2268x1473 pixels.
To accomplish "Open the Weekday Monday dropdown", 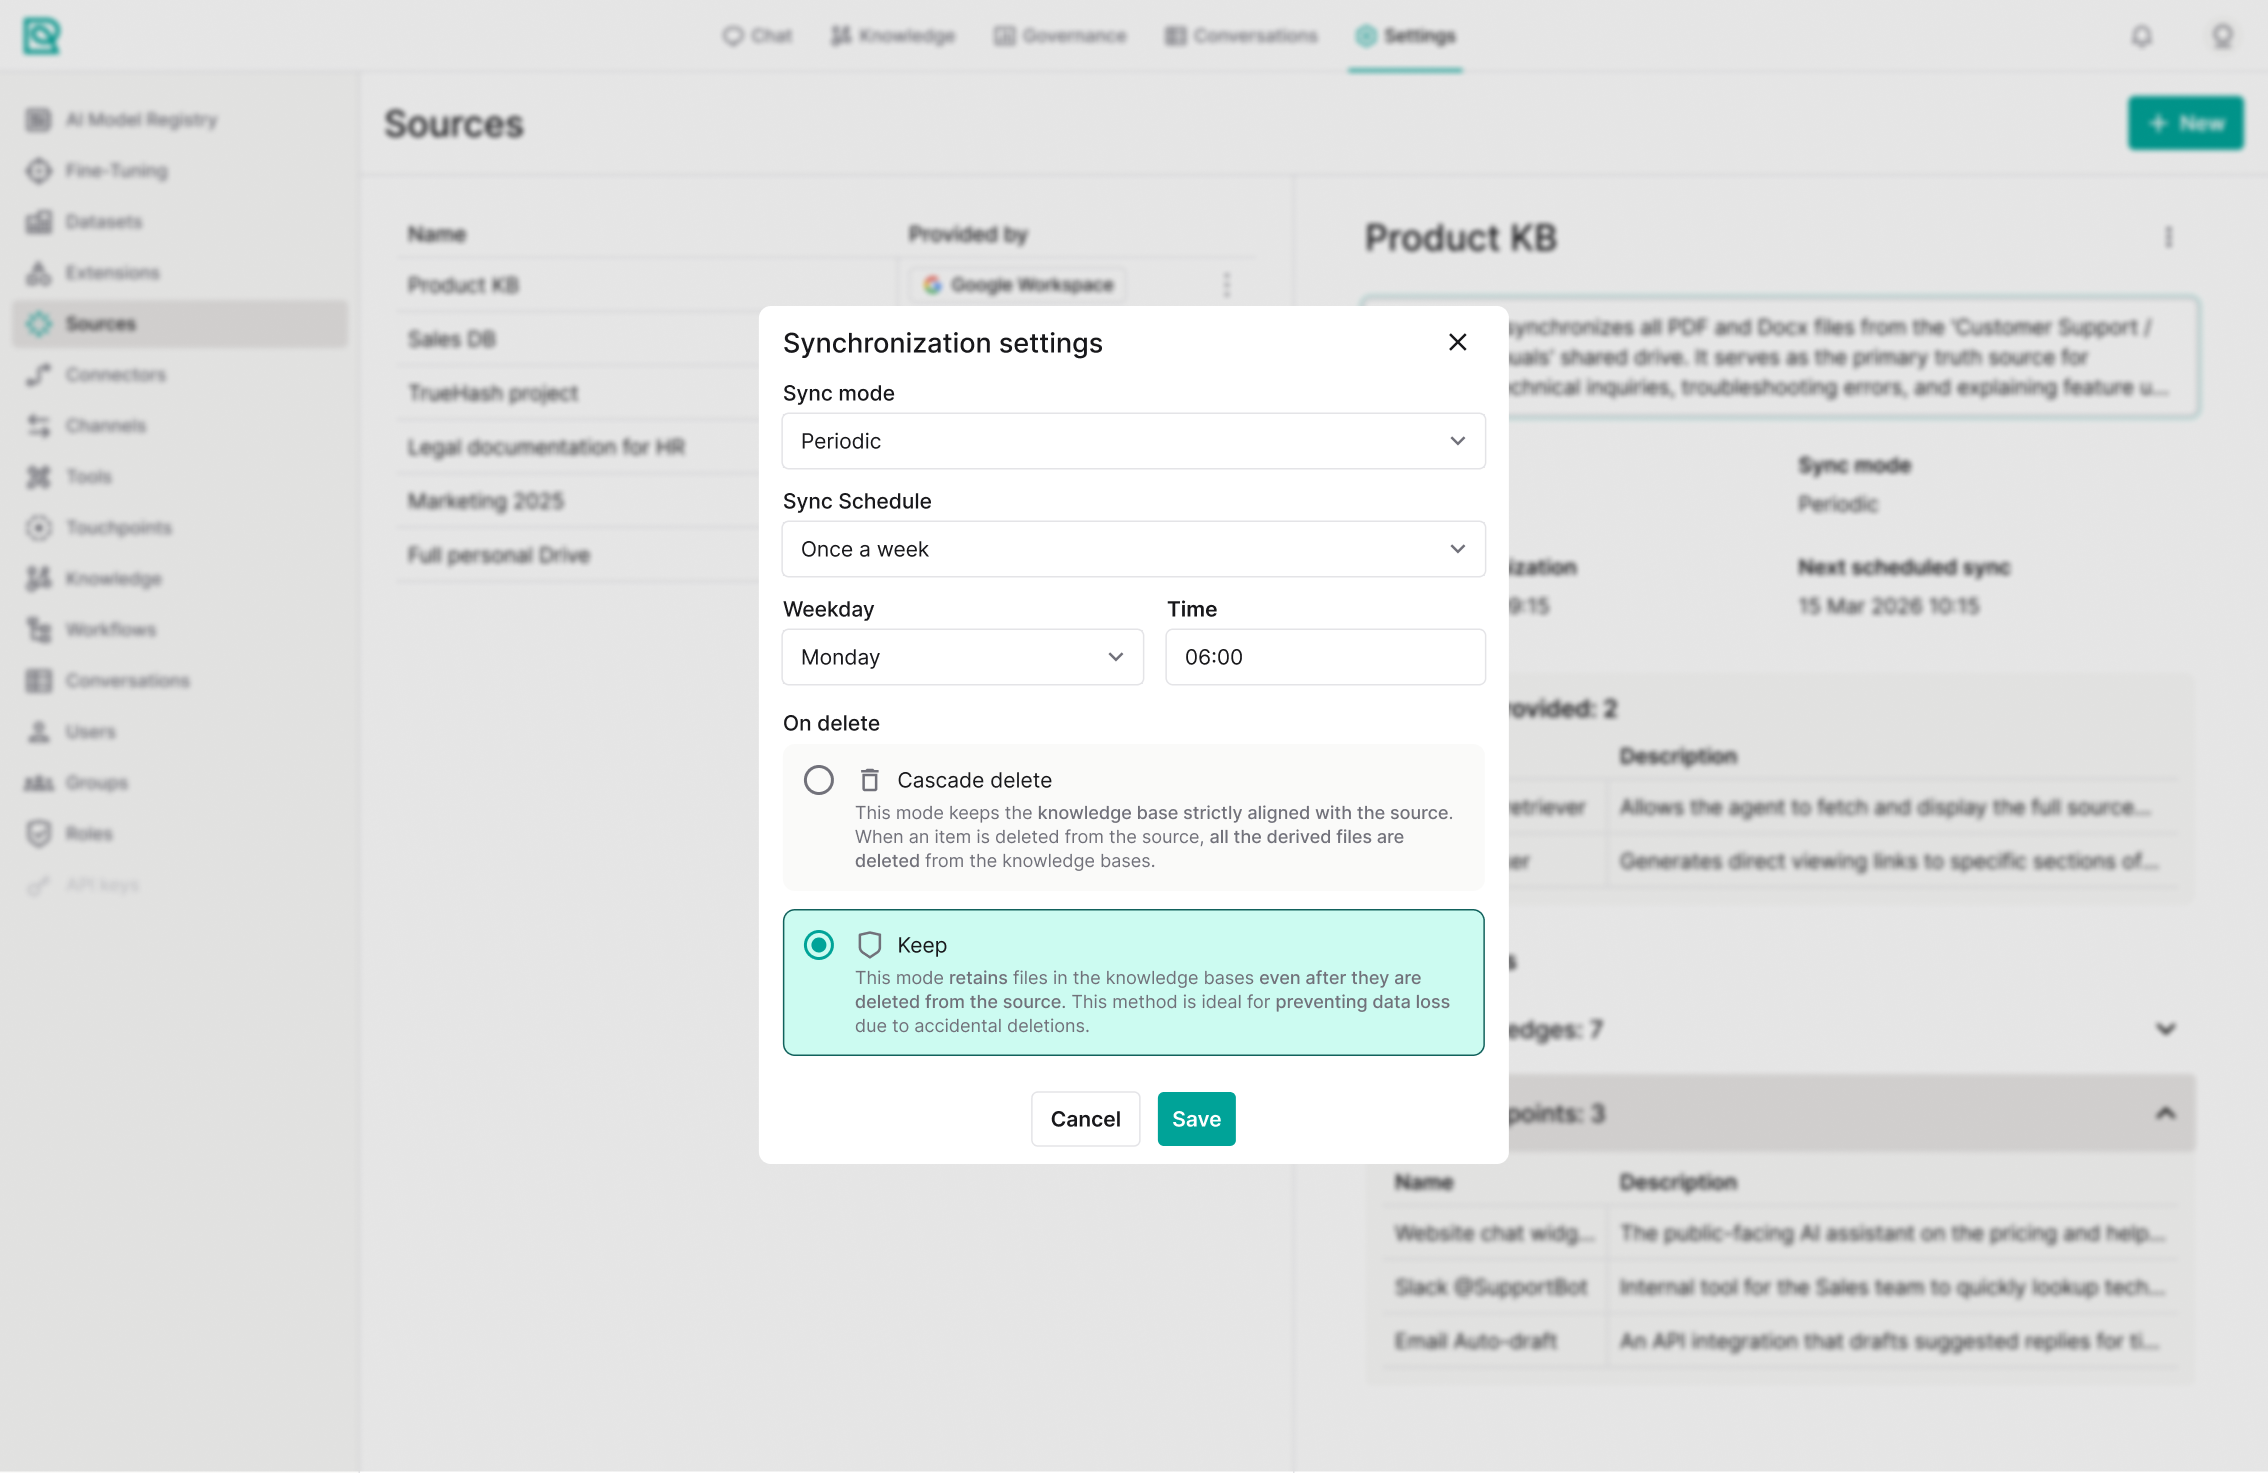I will (x=961, y=657).
